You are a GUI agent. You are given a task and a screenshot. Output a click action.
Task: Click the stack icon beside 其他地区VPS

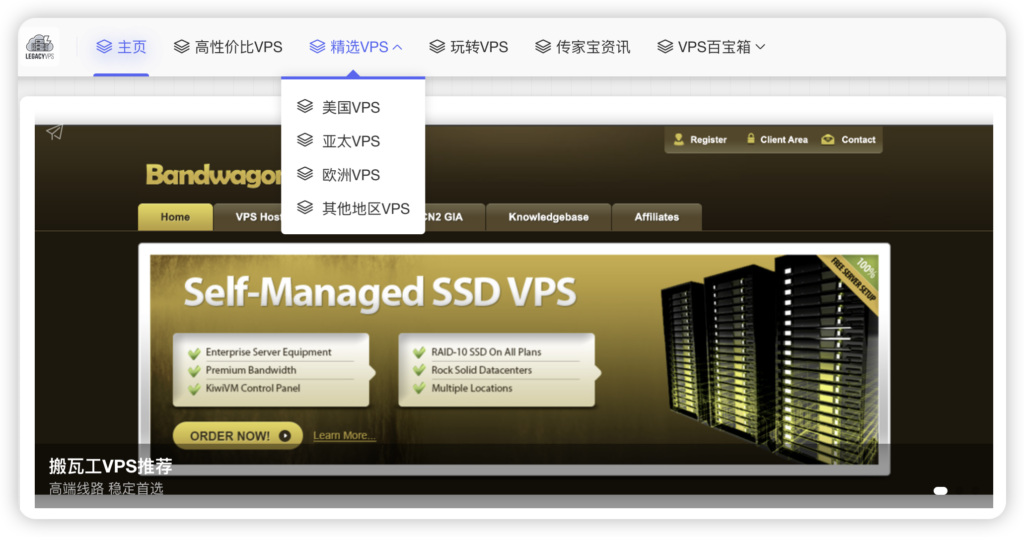click(x=305, y=207)
